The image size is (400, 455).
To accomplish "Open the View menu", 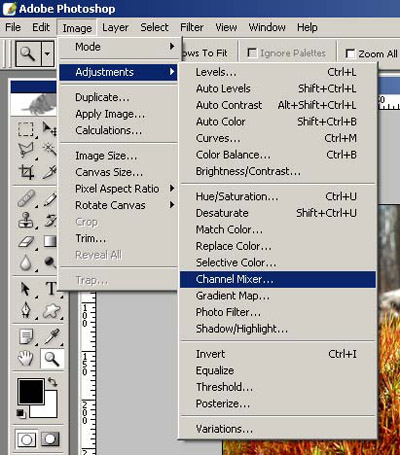I will tap(226, 27).
